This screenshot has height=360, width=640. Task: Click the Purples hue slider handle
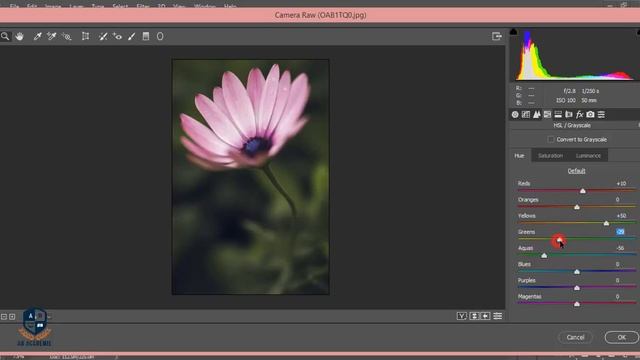[577, 288]
